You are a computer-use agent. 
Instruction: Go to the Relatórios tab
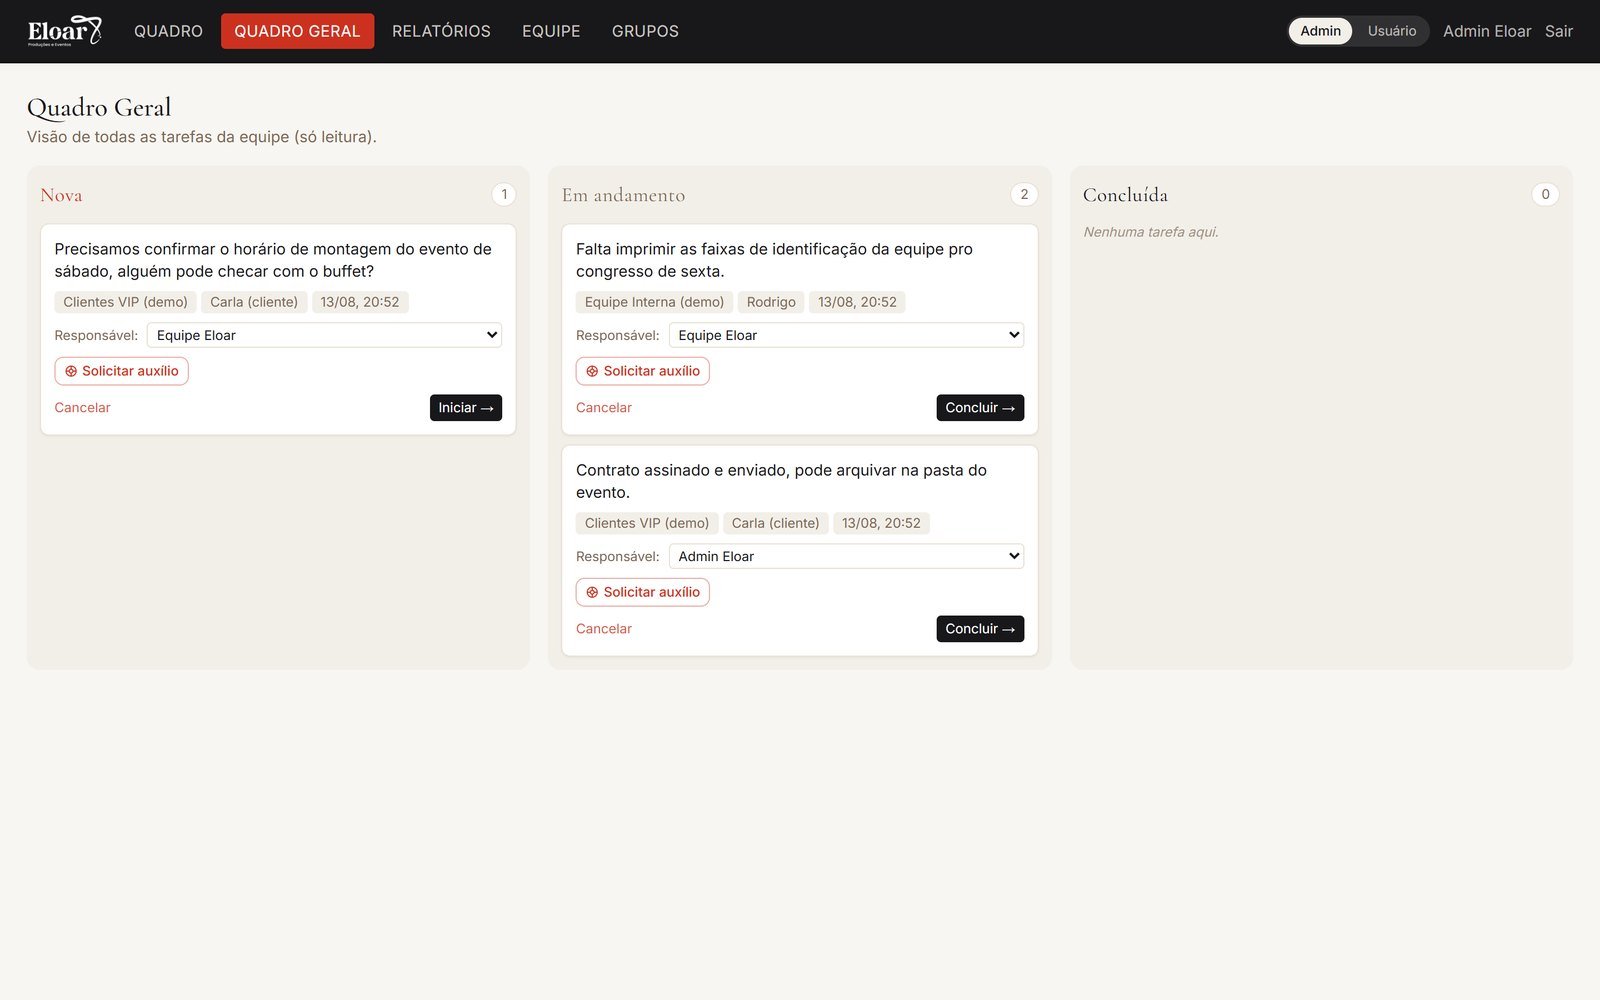pos(441,31)
